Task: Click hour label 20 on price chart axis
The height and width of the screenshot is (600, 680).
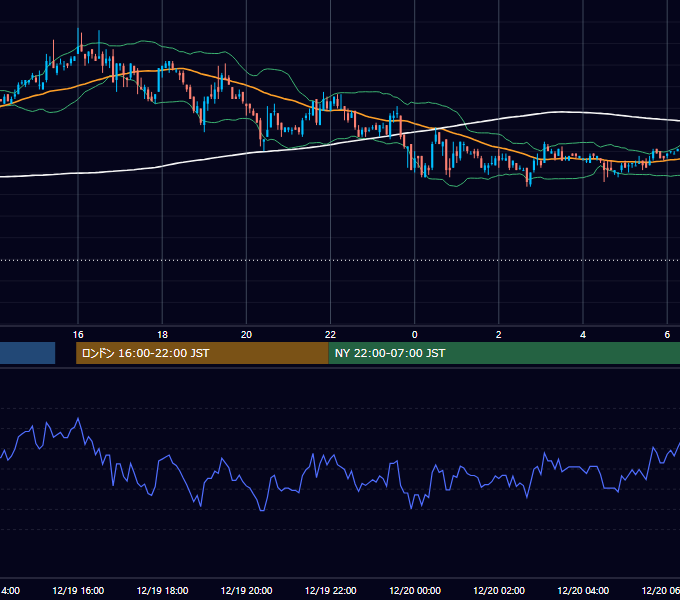Action: point(246,335)
